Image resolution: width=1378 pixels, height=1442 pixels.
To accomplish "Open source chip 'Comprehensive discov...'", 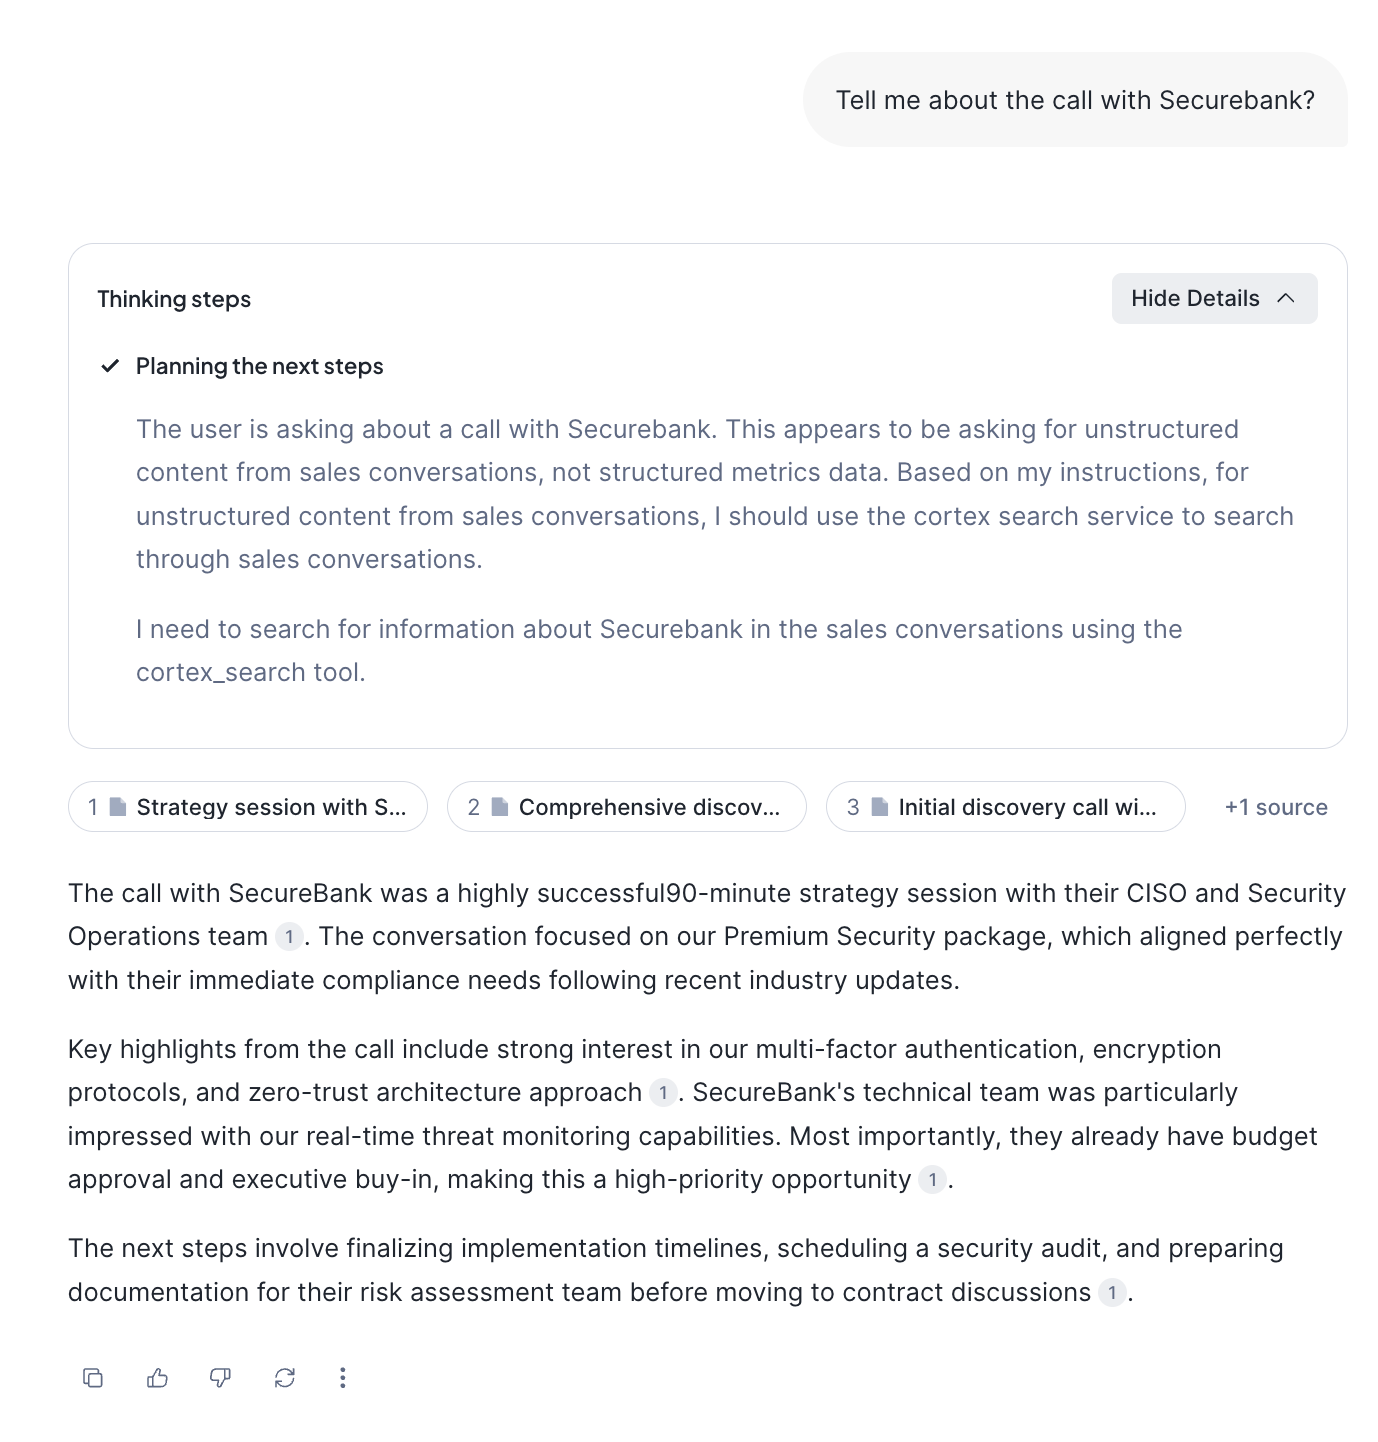I will click(626, 806).
